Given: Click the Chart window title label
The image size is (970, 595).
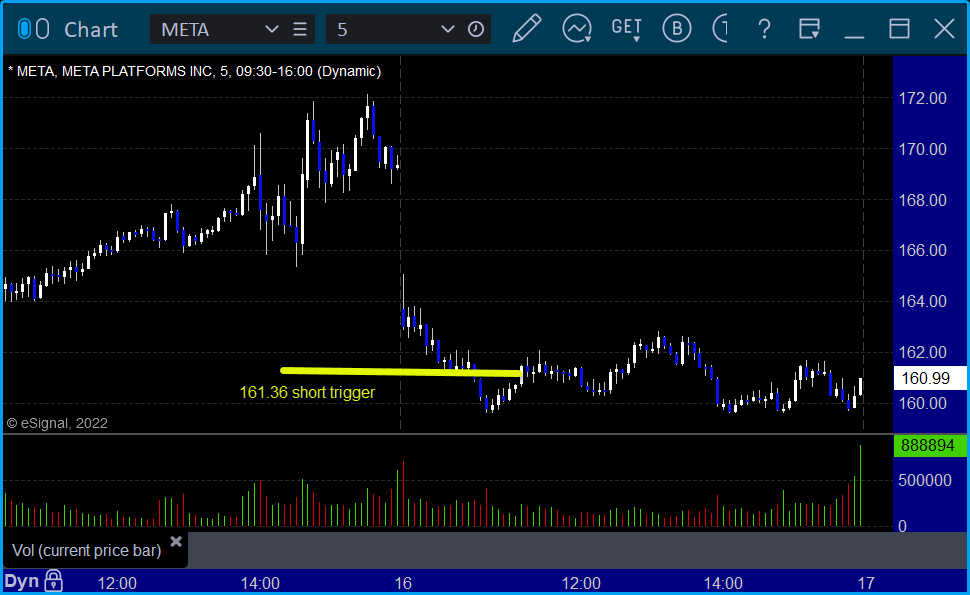Looking at the screenshot, I should [91, 30].
